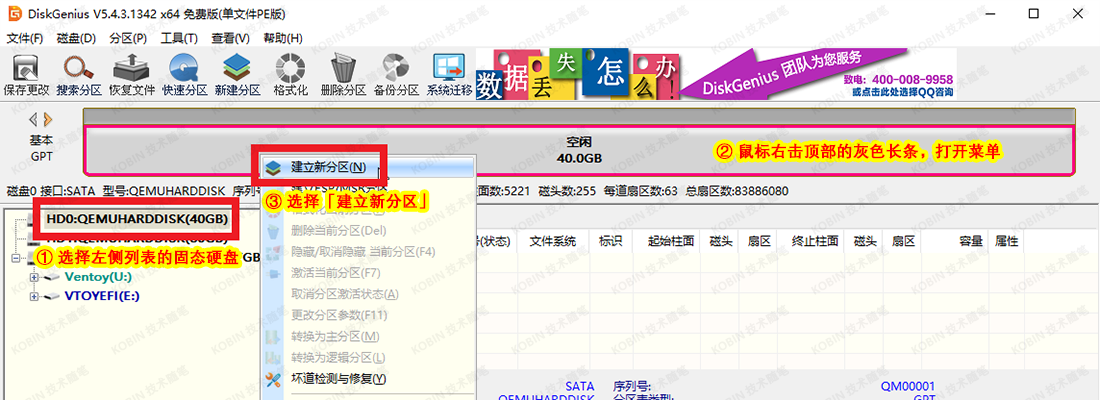Click the 删除分区 (Delete Partition) toolbar icon

click(343, 74)
